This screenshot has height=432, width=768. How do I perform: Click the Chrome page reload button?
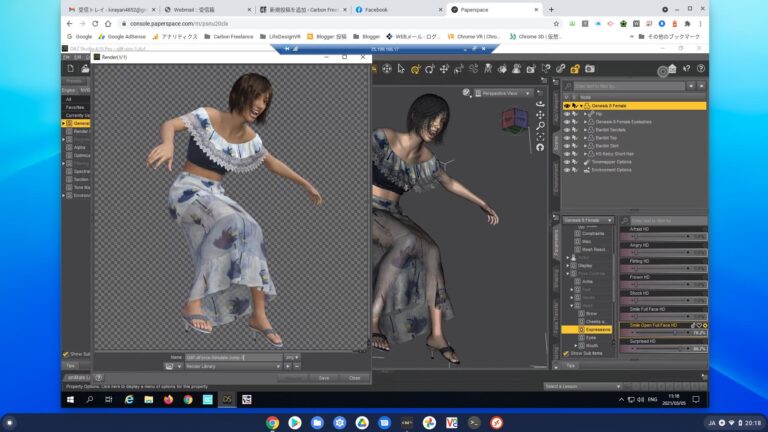coord(95,24)
